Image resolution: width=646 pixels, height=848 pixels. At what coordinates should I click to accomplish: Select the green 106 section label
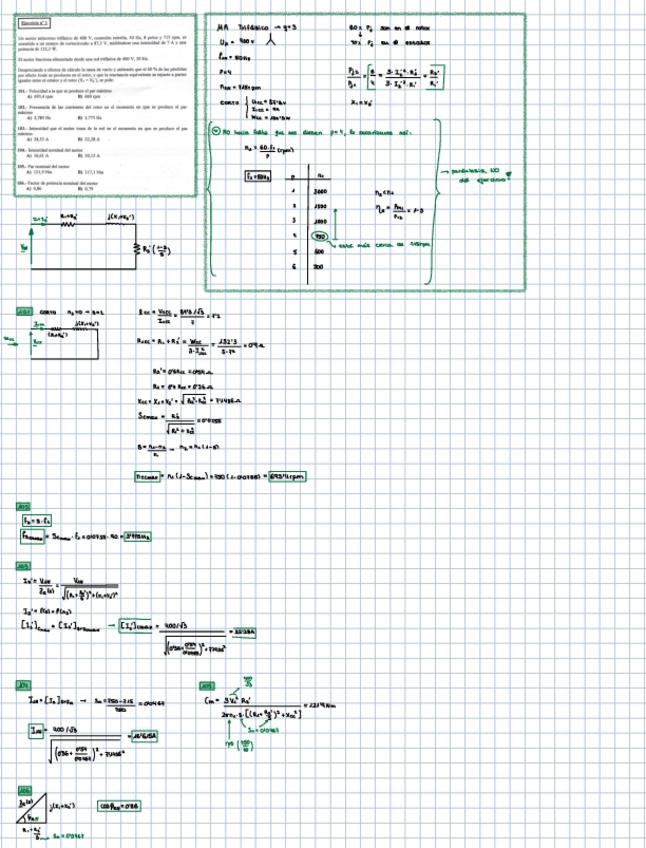(x=25, y=789)
